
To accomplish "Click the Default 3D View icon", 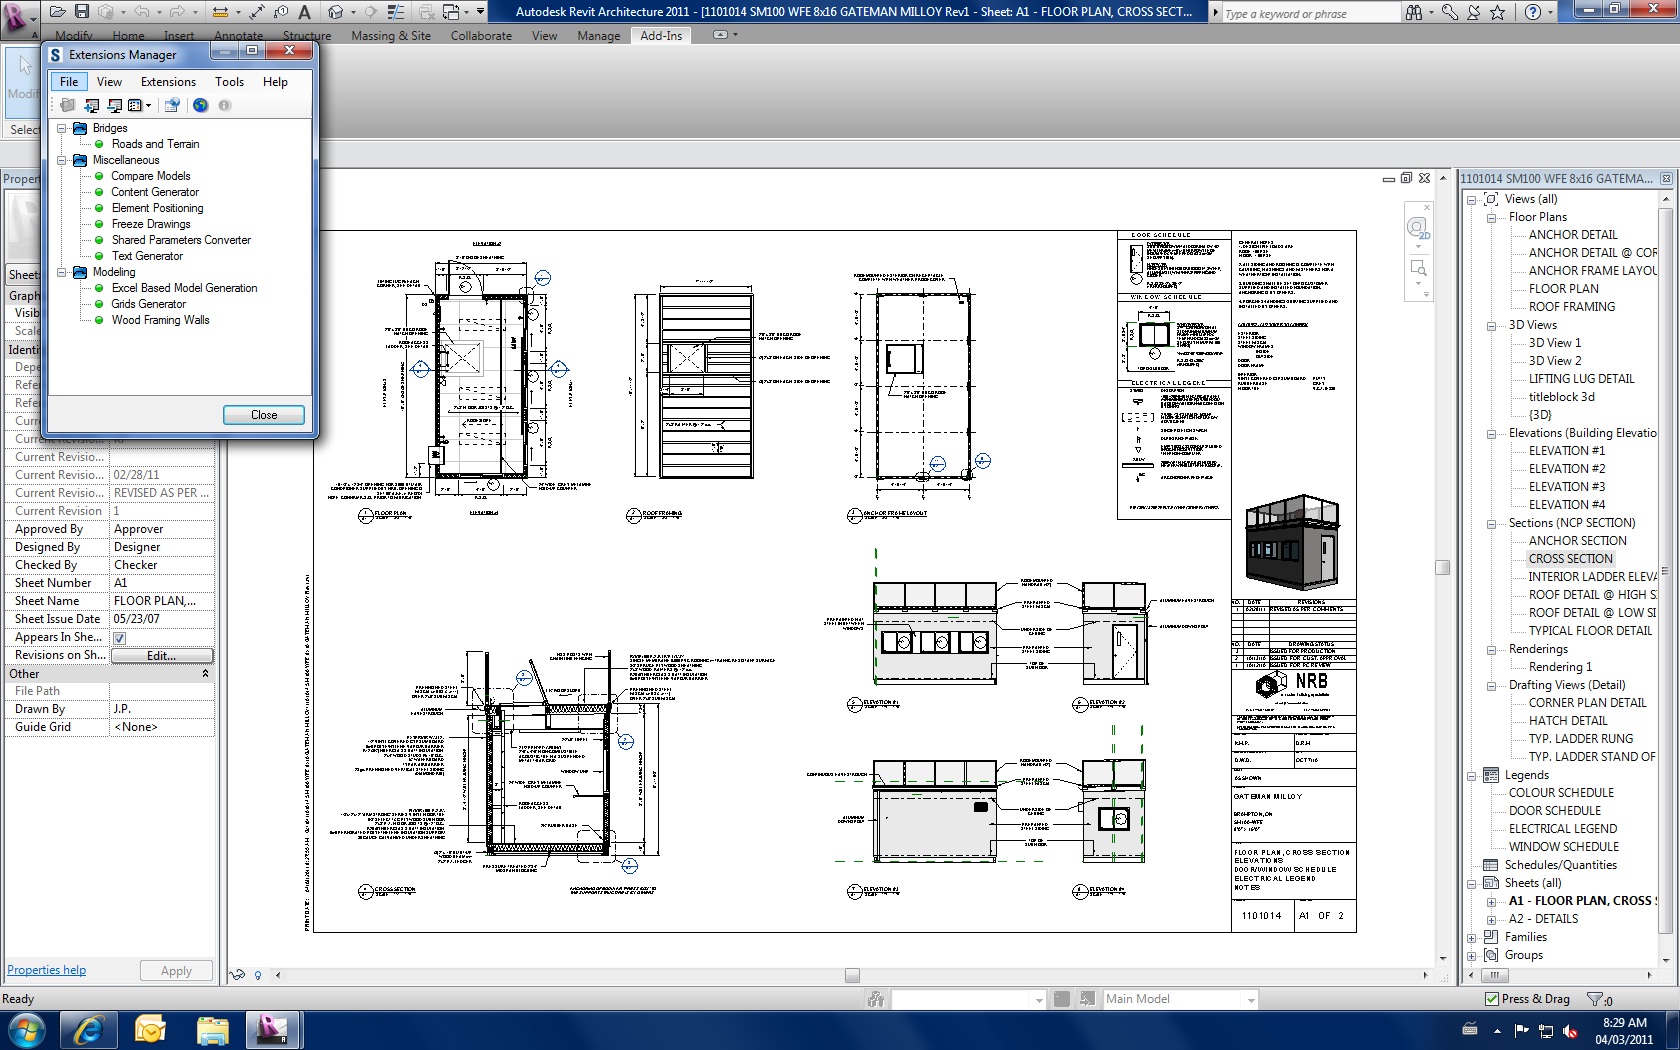I will click(x=336, y=12).
